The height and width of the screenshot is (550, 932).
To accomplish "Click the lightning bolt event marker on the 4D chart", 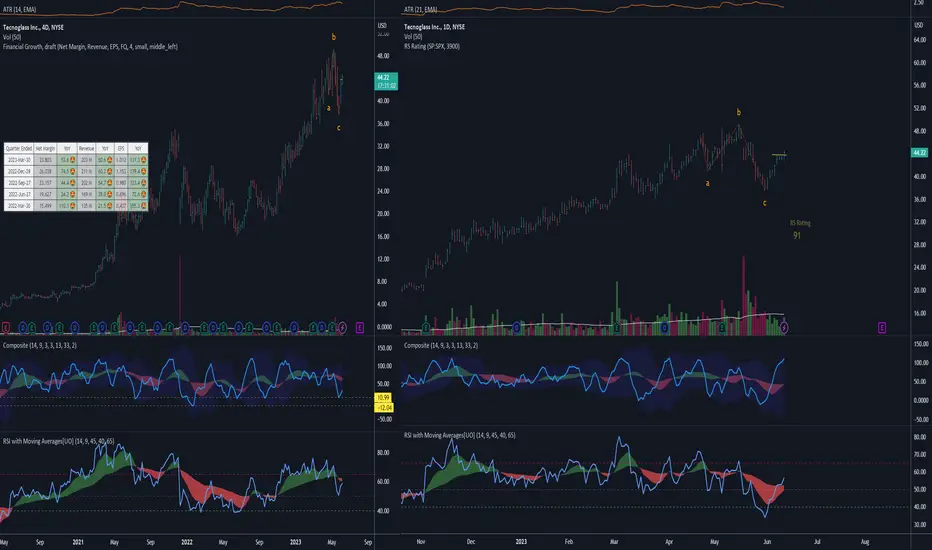I will (x=342, y=327).
